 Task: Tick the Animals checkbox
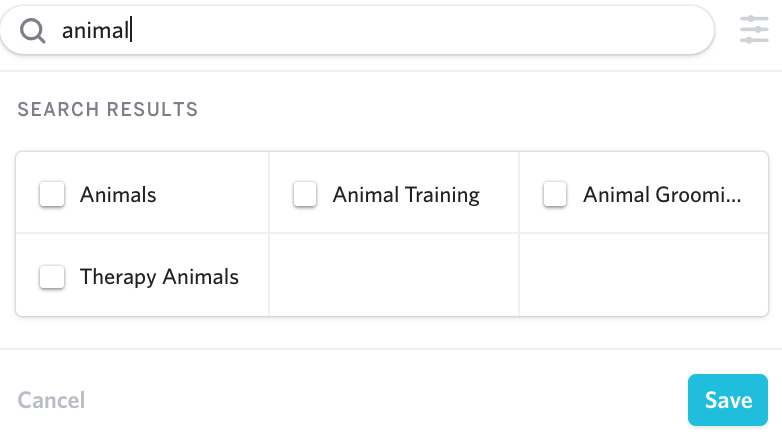pos(52,194)
